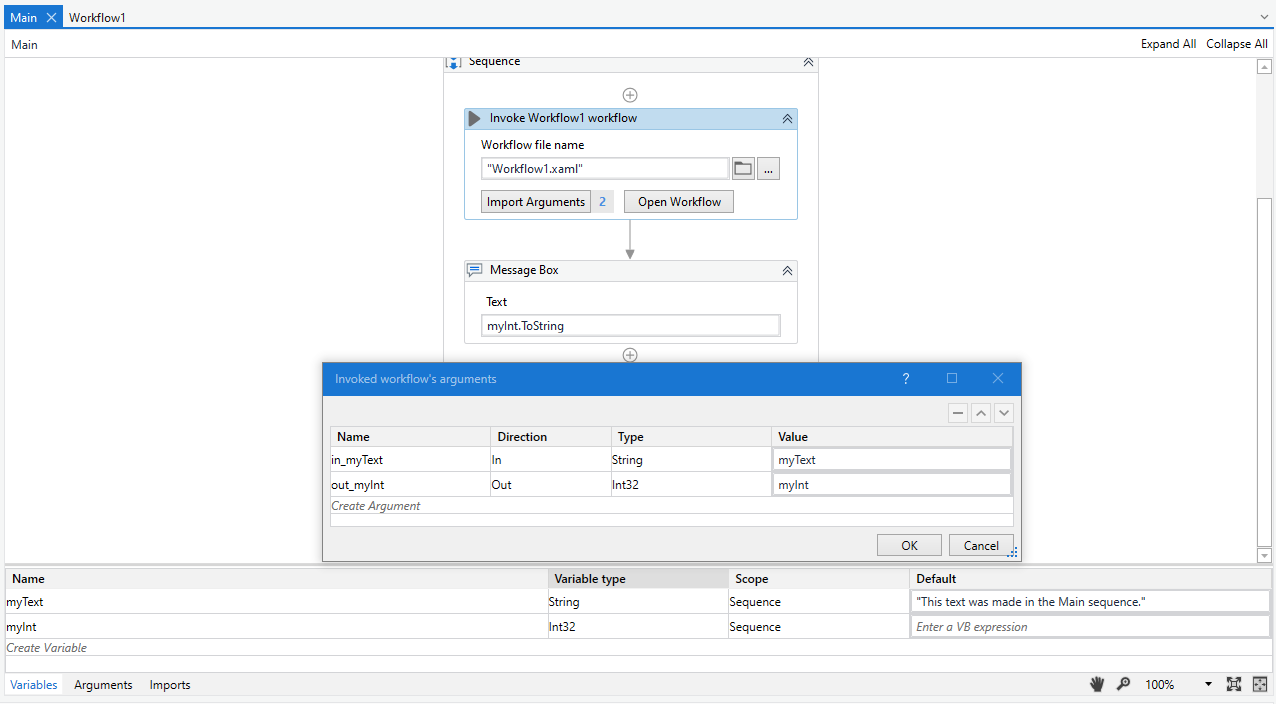
Task: Open the Arguments panel tab
Action: pos(103,685)
